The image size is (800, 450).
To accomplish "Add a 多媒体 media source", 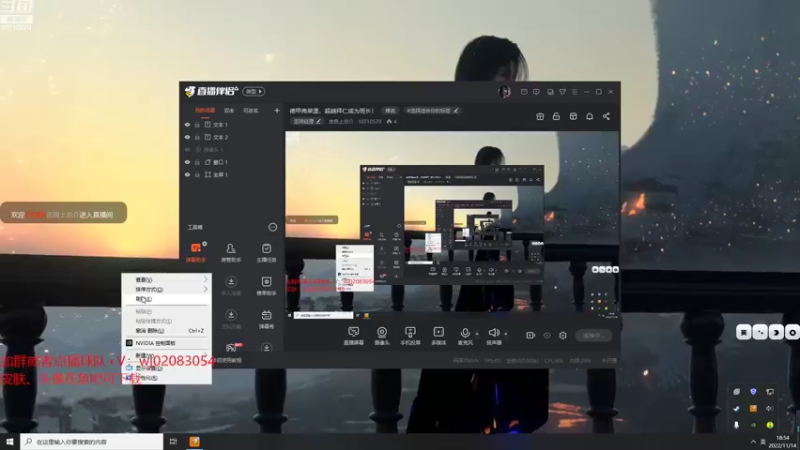I will click(x=438, y=336).
